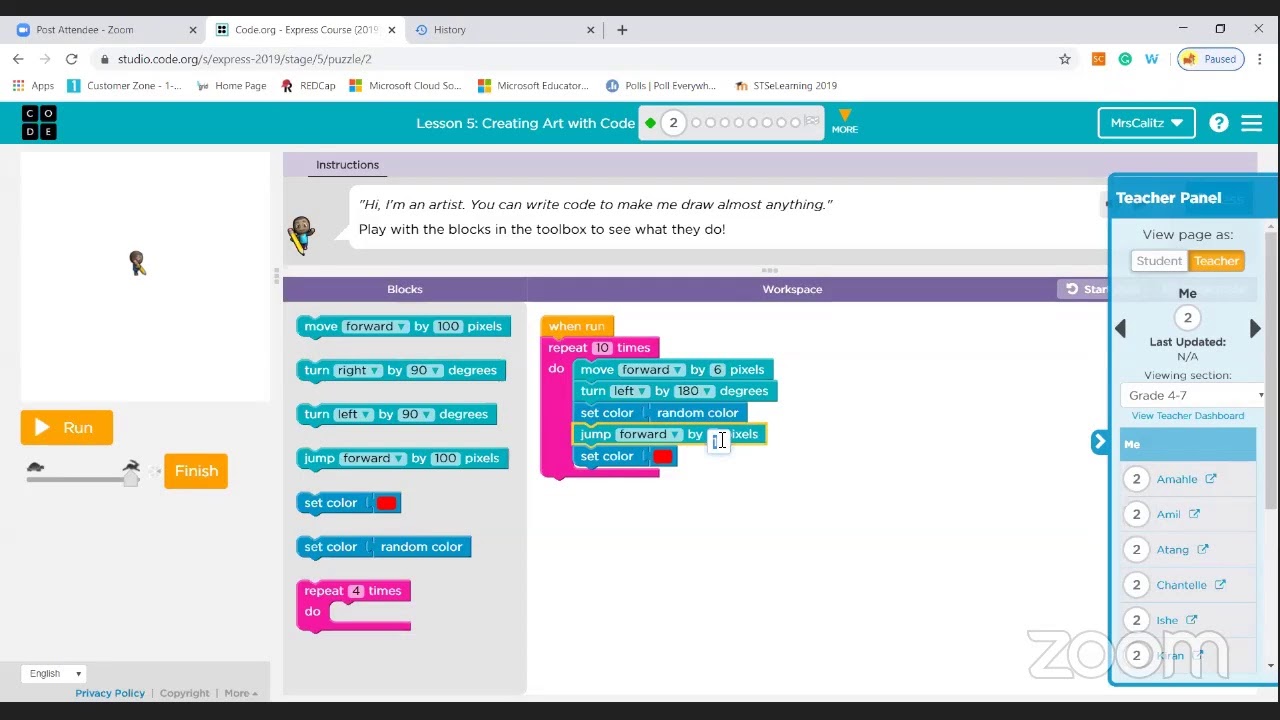Open move forward direction dropdown in toolbox

(375, 326)
